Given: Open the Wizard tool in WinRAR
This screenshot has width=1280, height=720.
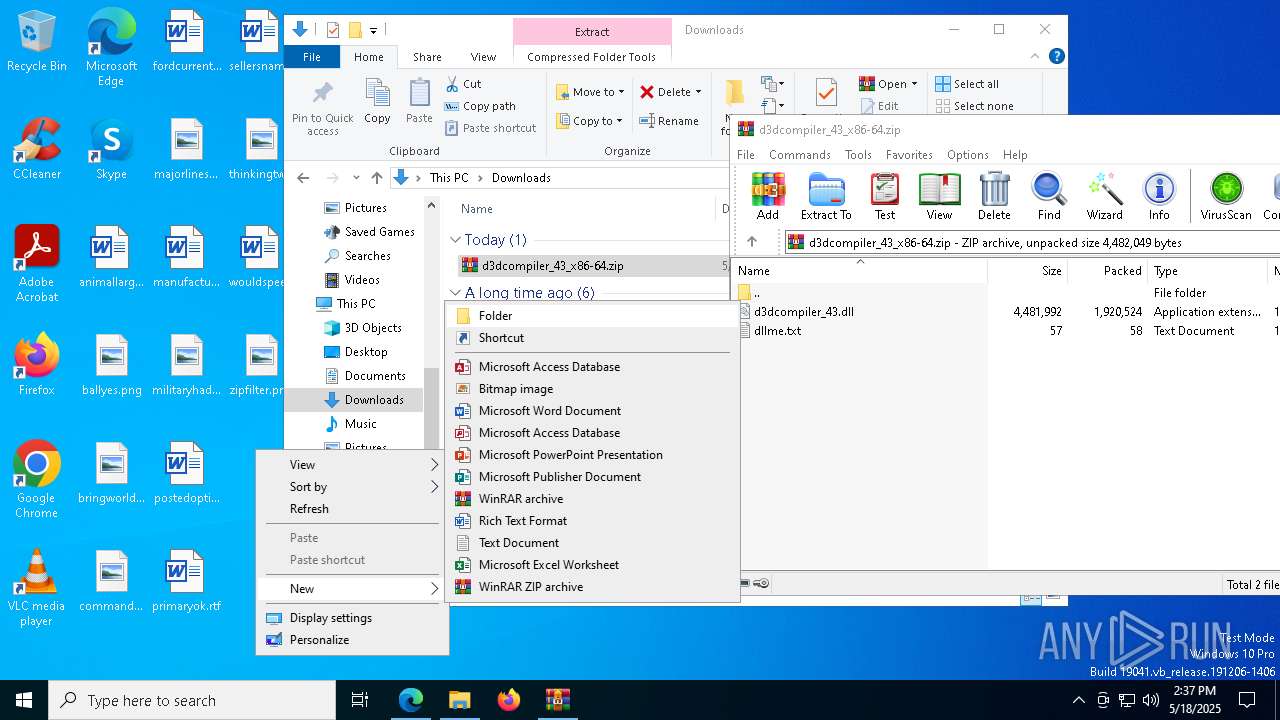Looking at the screenshot, I should click(x=1104, y=196).
